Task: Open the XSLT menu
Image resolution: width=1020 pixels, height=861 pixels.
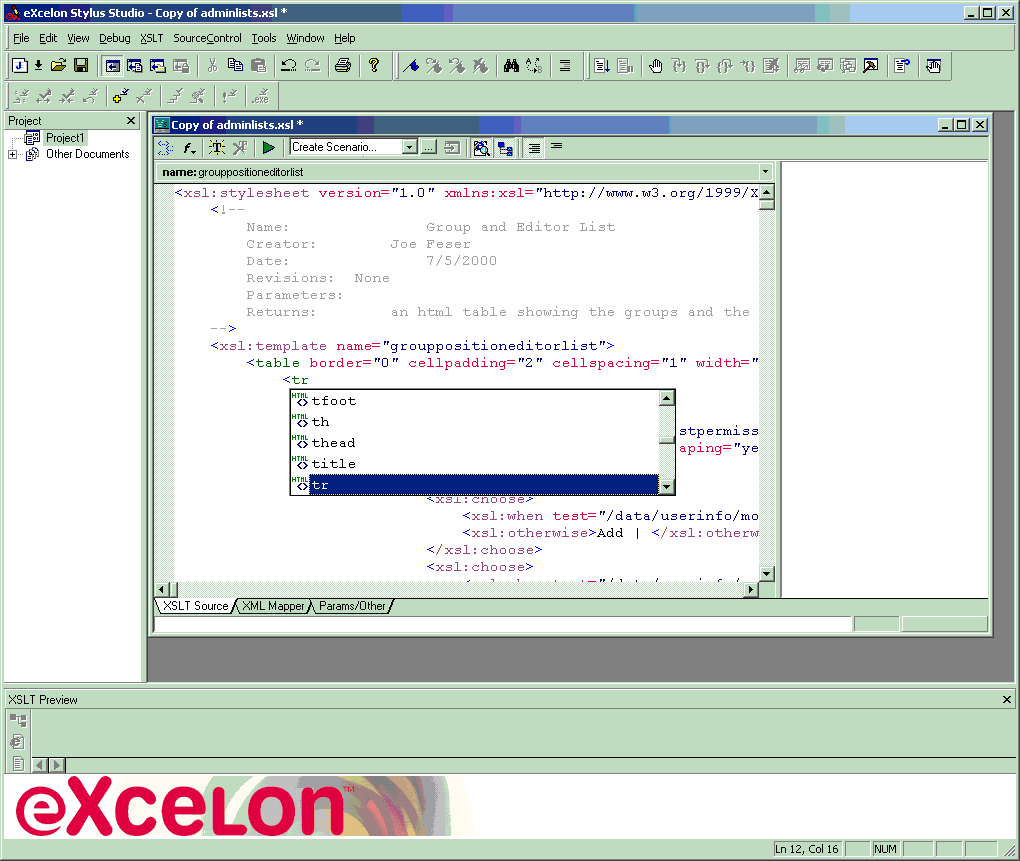Action: [x=151, y=38]
